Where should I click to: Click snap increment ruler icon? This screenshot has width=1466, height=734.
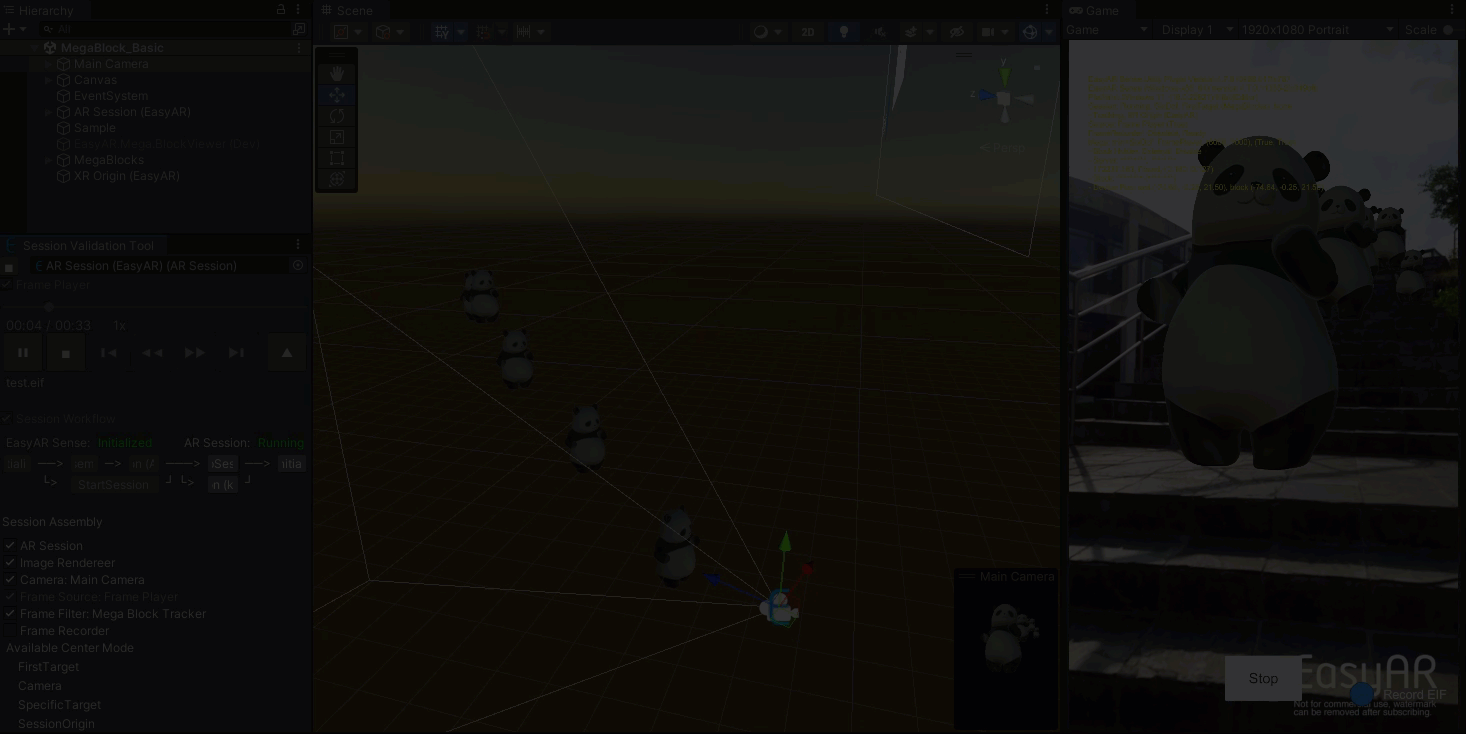524,32
